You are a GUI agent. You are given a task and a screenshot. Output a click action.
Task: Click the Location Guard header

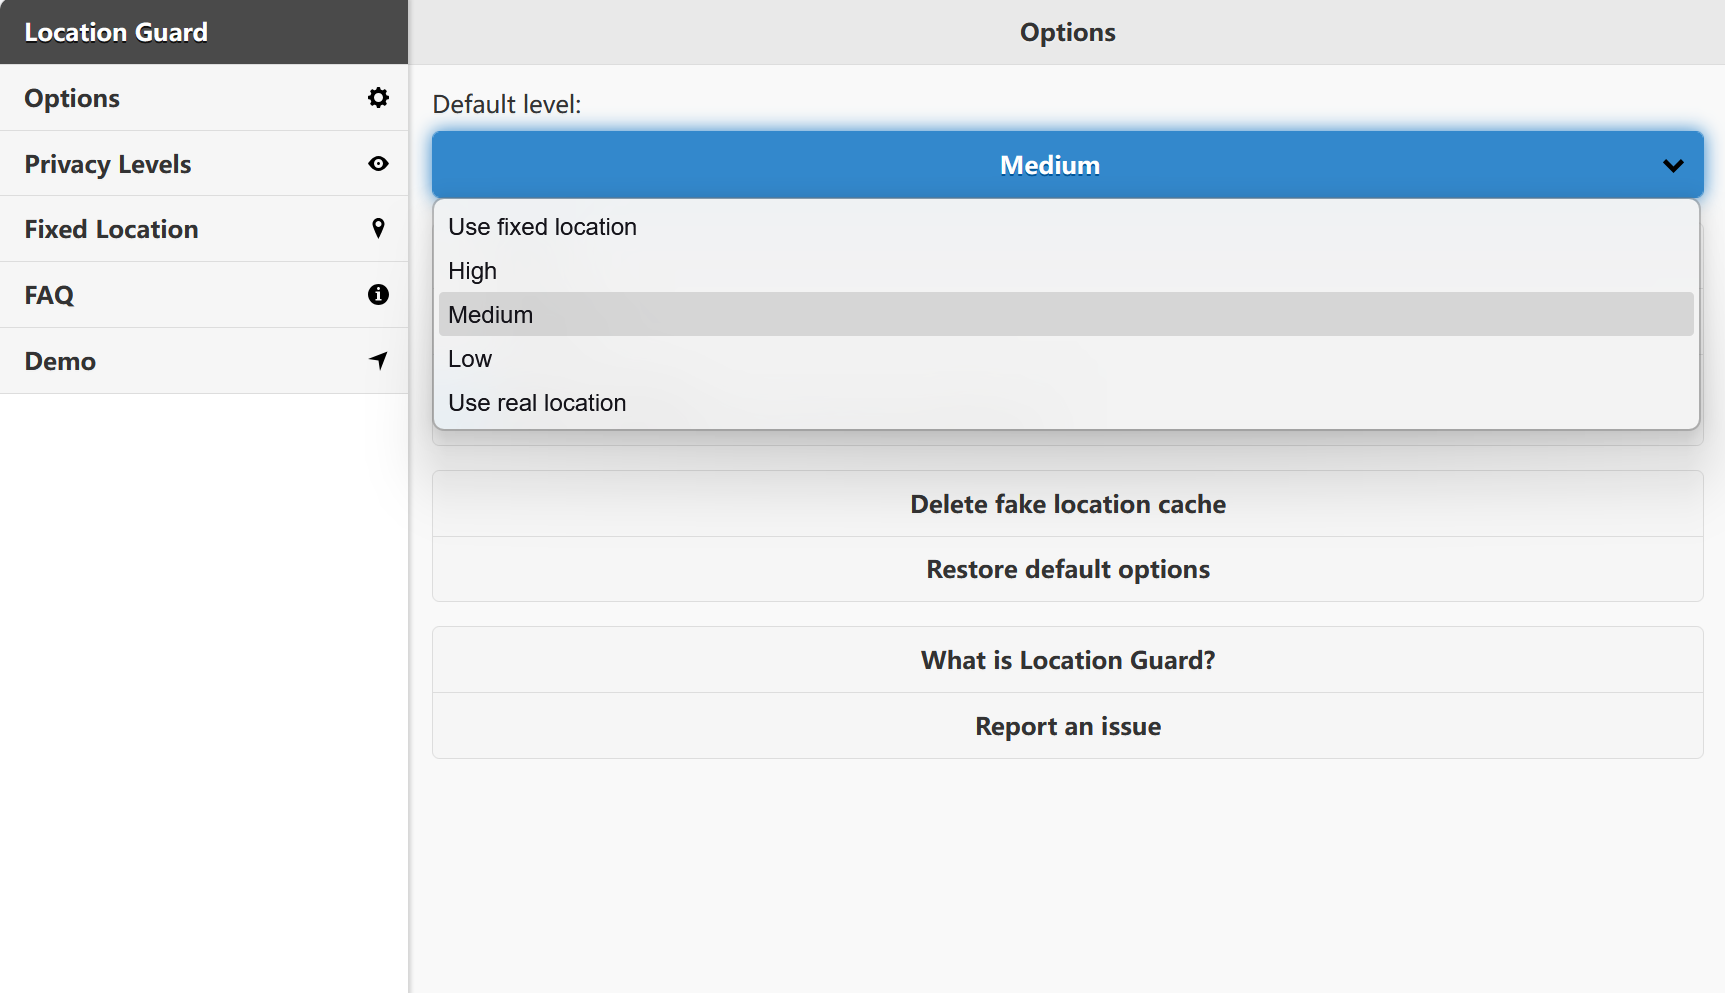pyautogui.click(x=116, y=31)
